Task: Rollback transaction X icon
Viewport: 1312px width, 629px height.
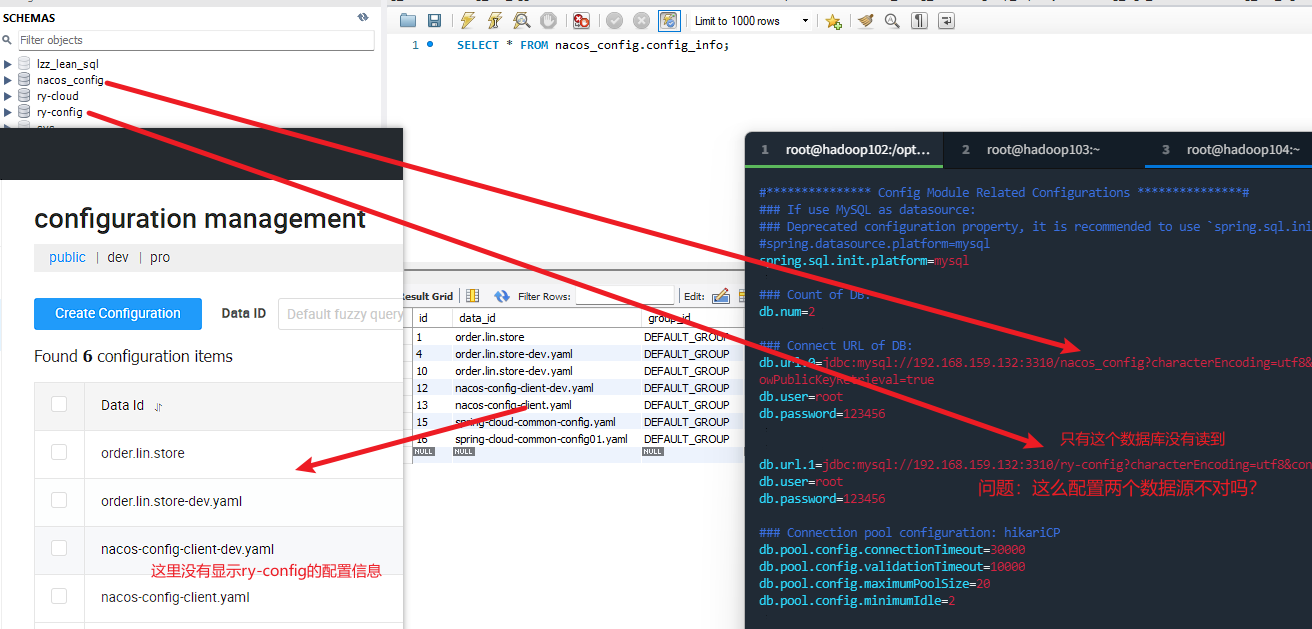Action: [641, 20]
